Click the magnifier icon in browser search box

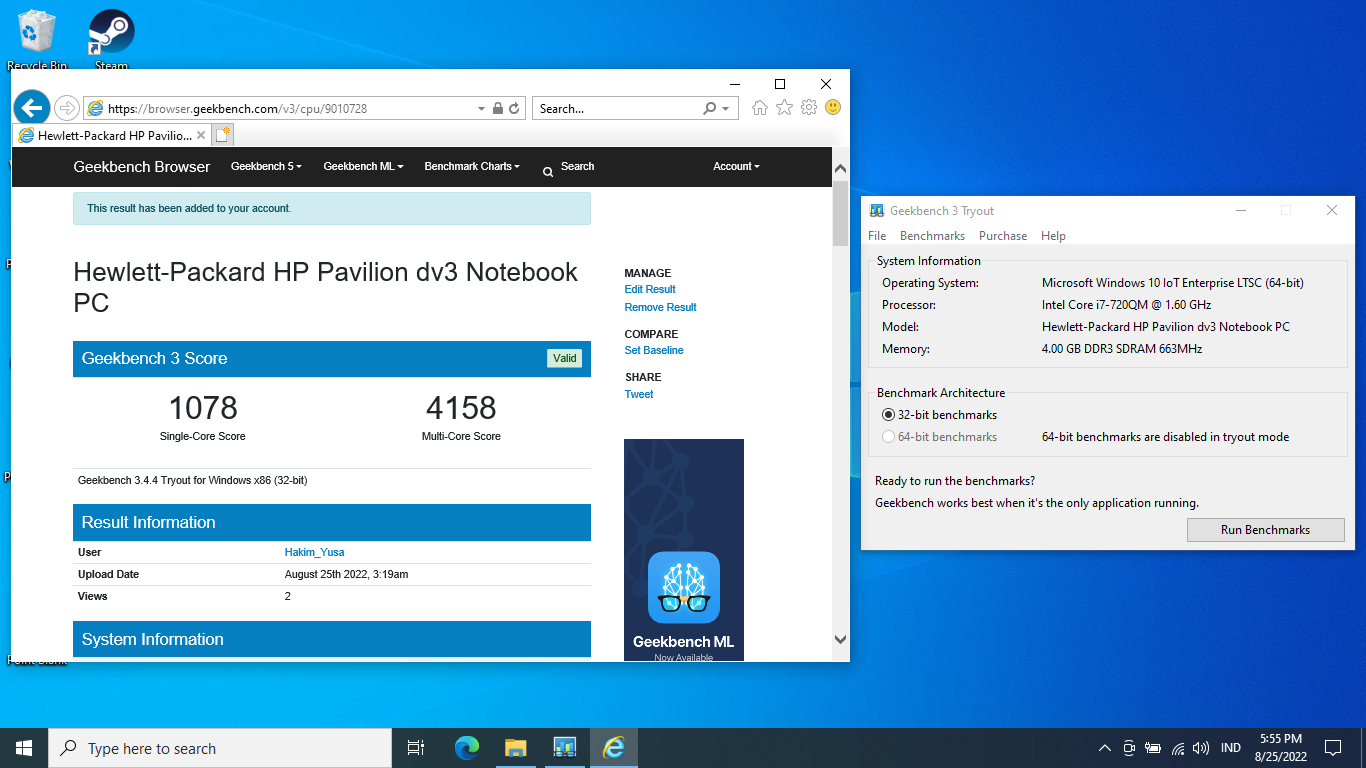click(710, 108)
